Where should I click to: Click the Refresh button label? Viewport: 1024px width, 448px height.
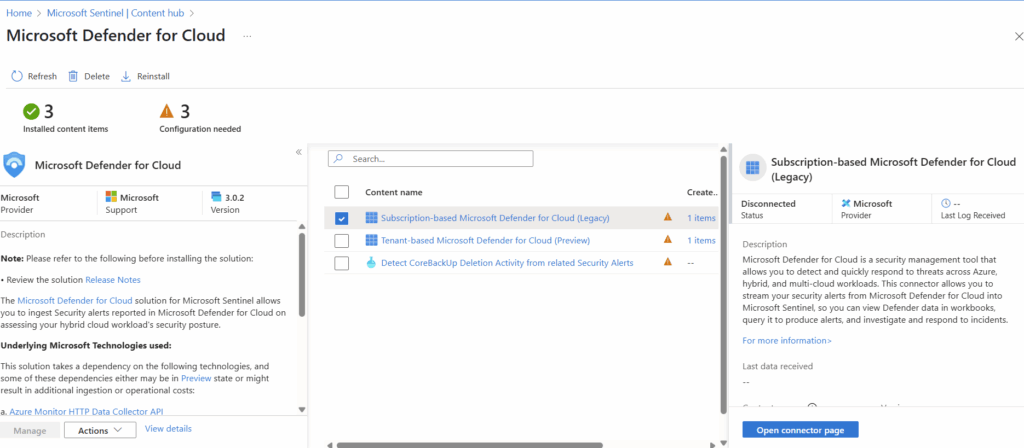[42, 76]
